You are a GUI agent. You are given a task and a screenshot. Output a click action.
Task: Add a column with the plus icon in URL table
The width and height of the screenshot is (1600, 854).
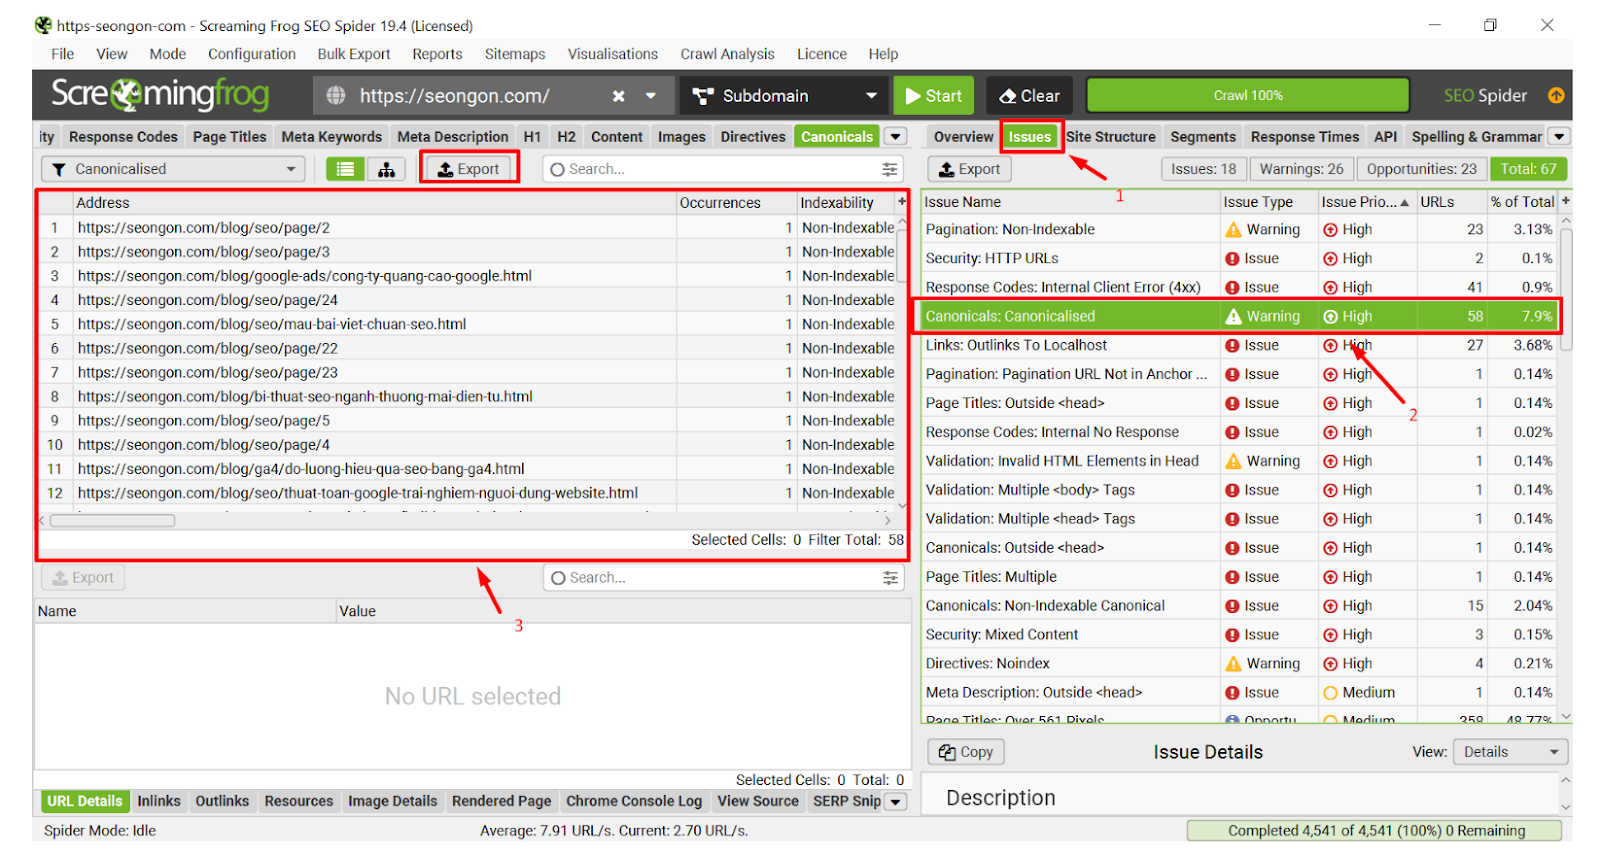[902, 202]
